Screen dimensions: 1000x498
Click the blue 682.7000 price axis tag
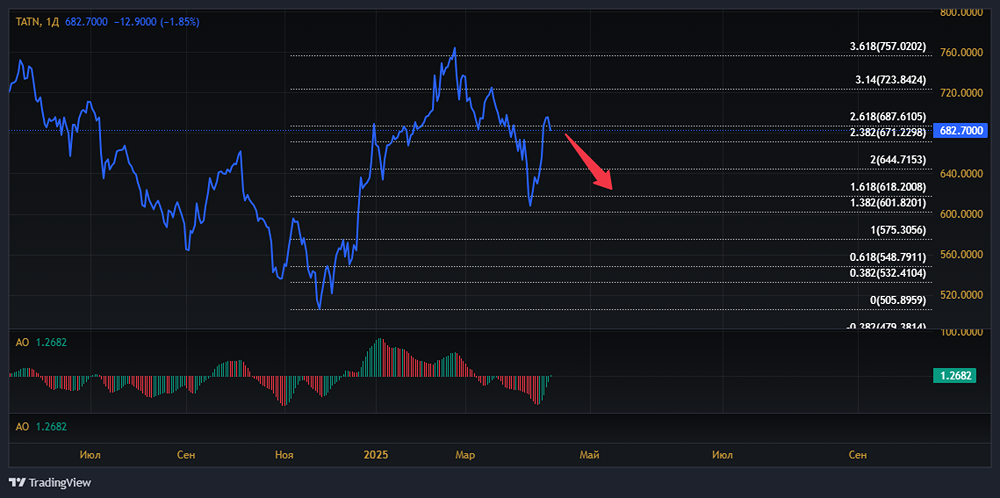coord(959,131)
